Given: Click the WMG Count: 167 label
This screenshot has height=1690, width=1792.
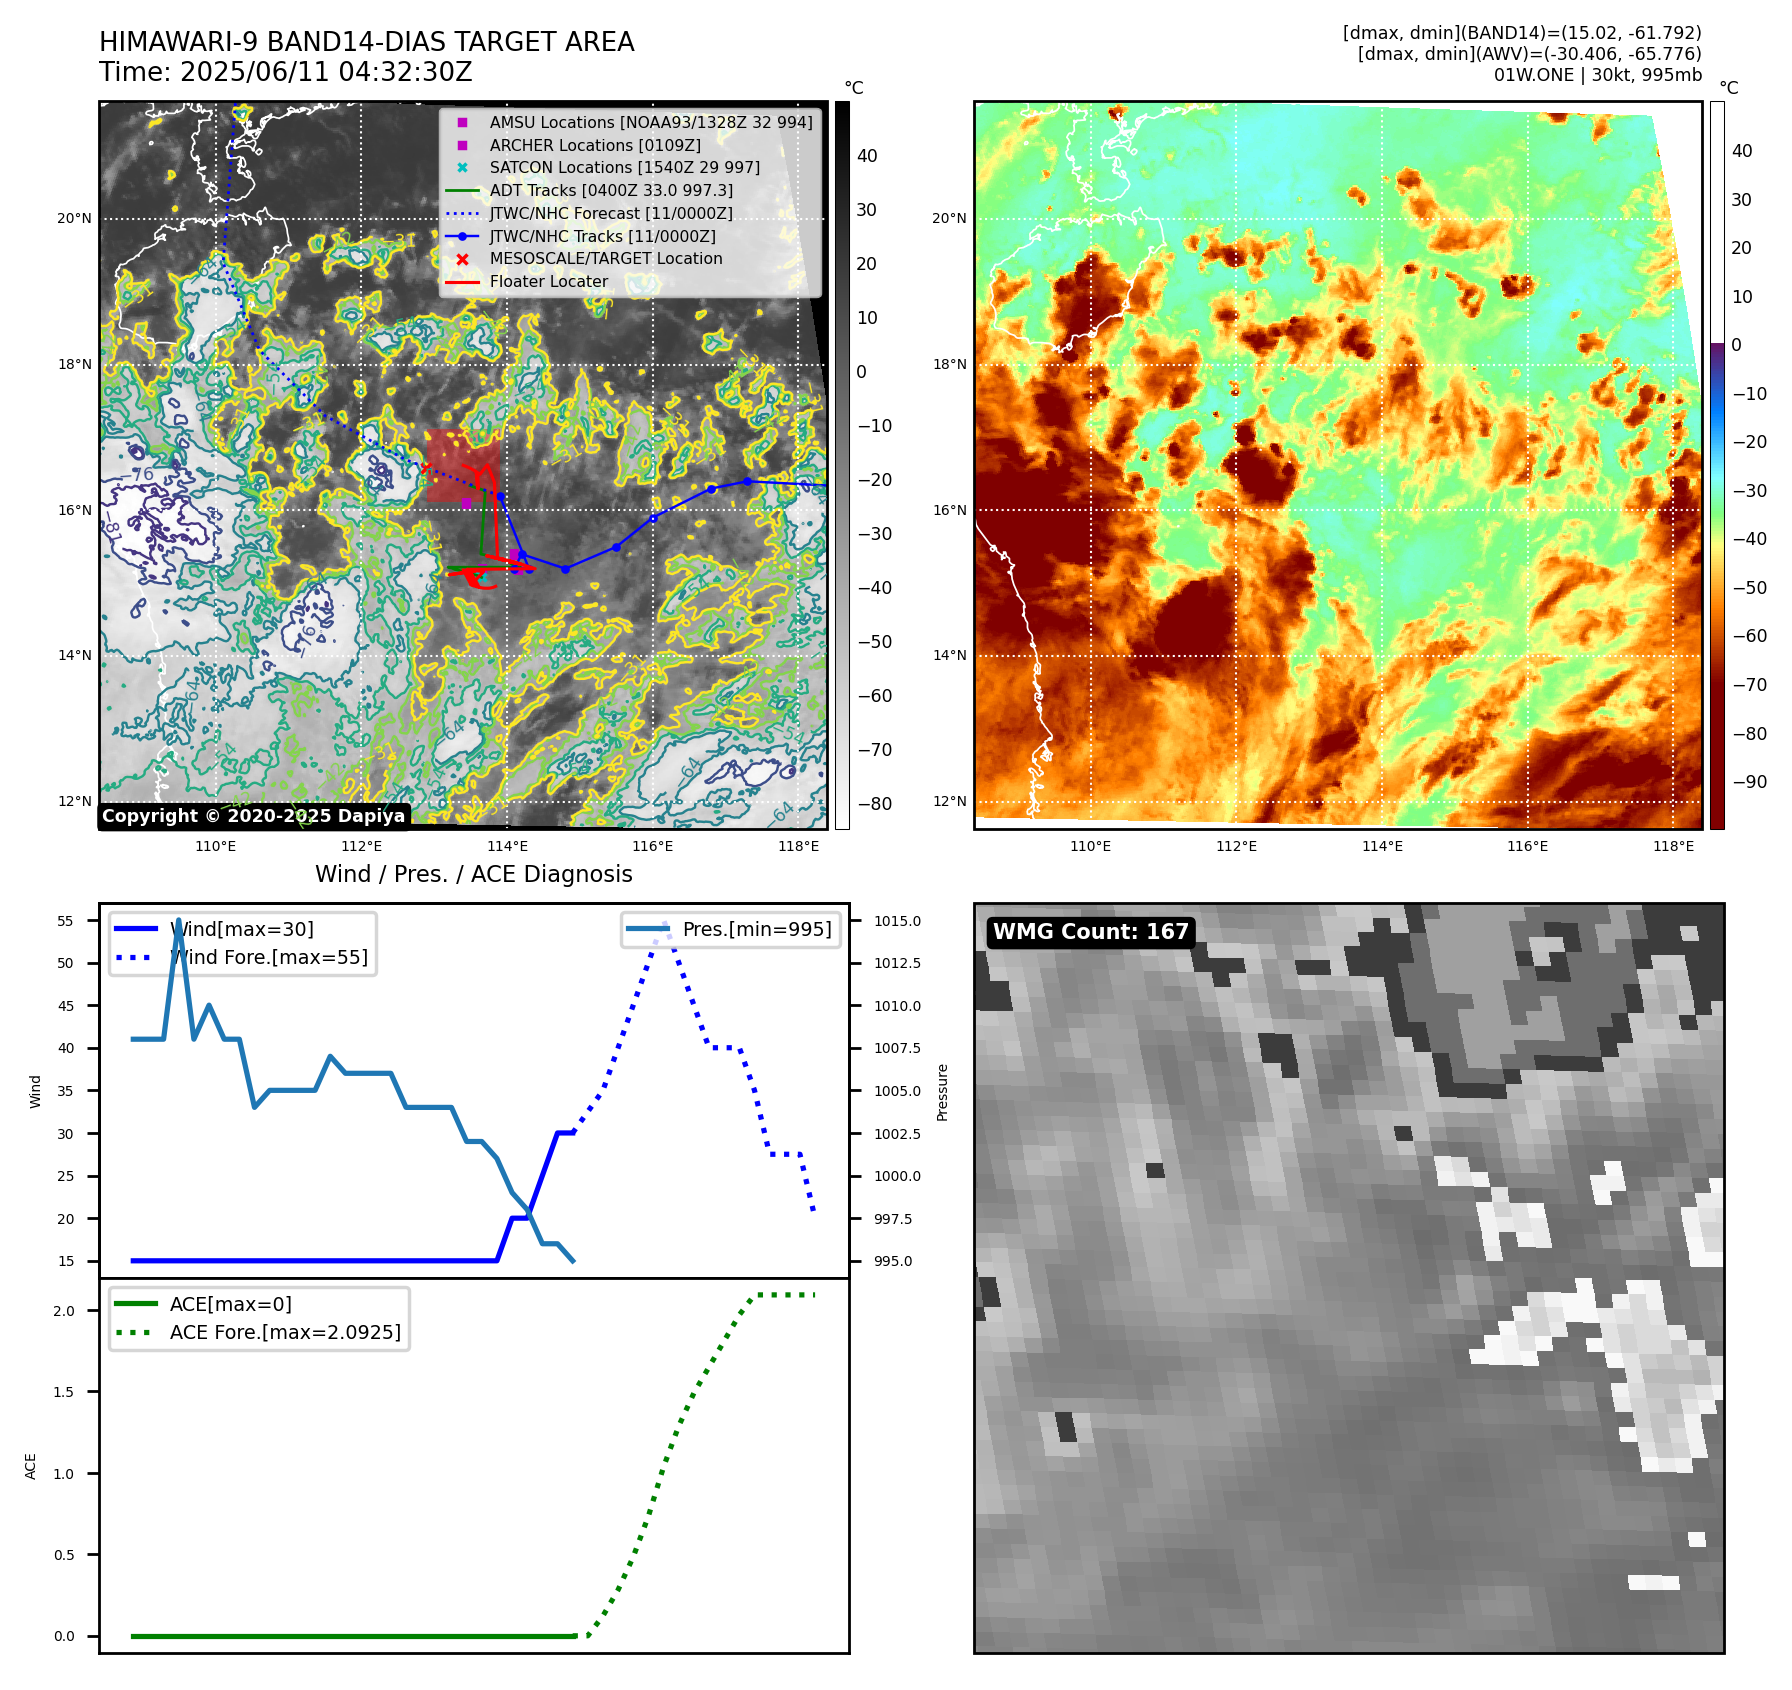Looking at the screenshot, I should click(1091, 932).
